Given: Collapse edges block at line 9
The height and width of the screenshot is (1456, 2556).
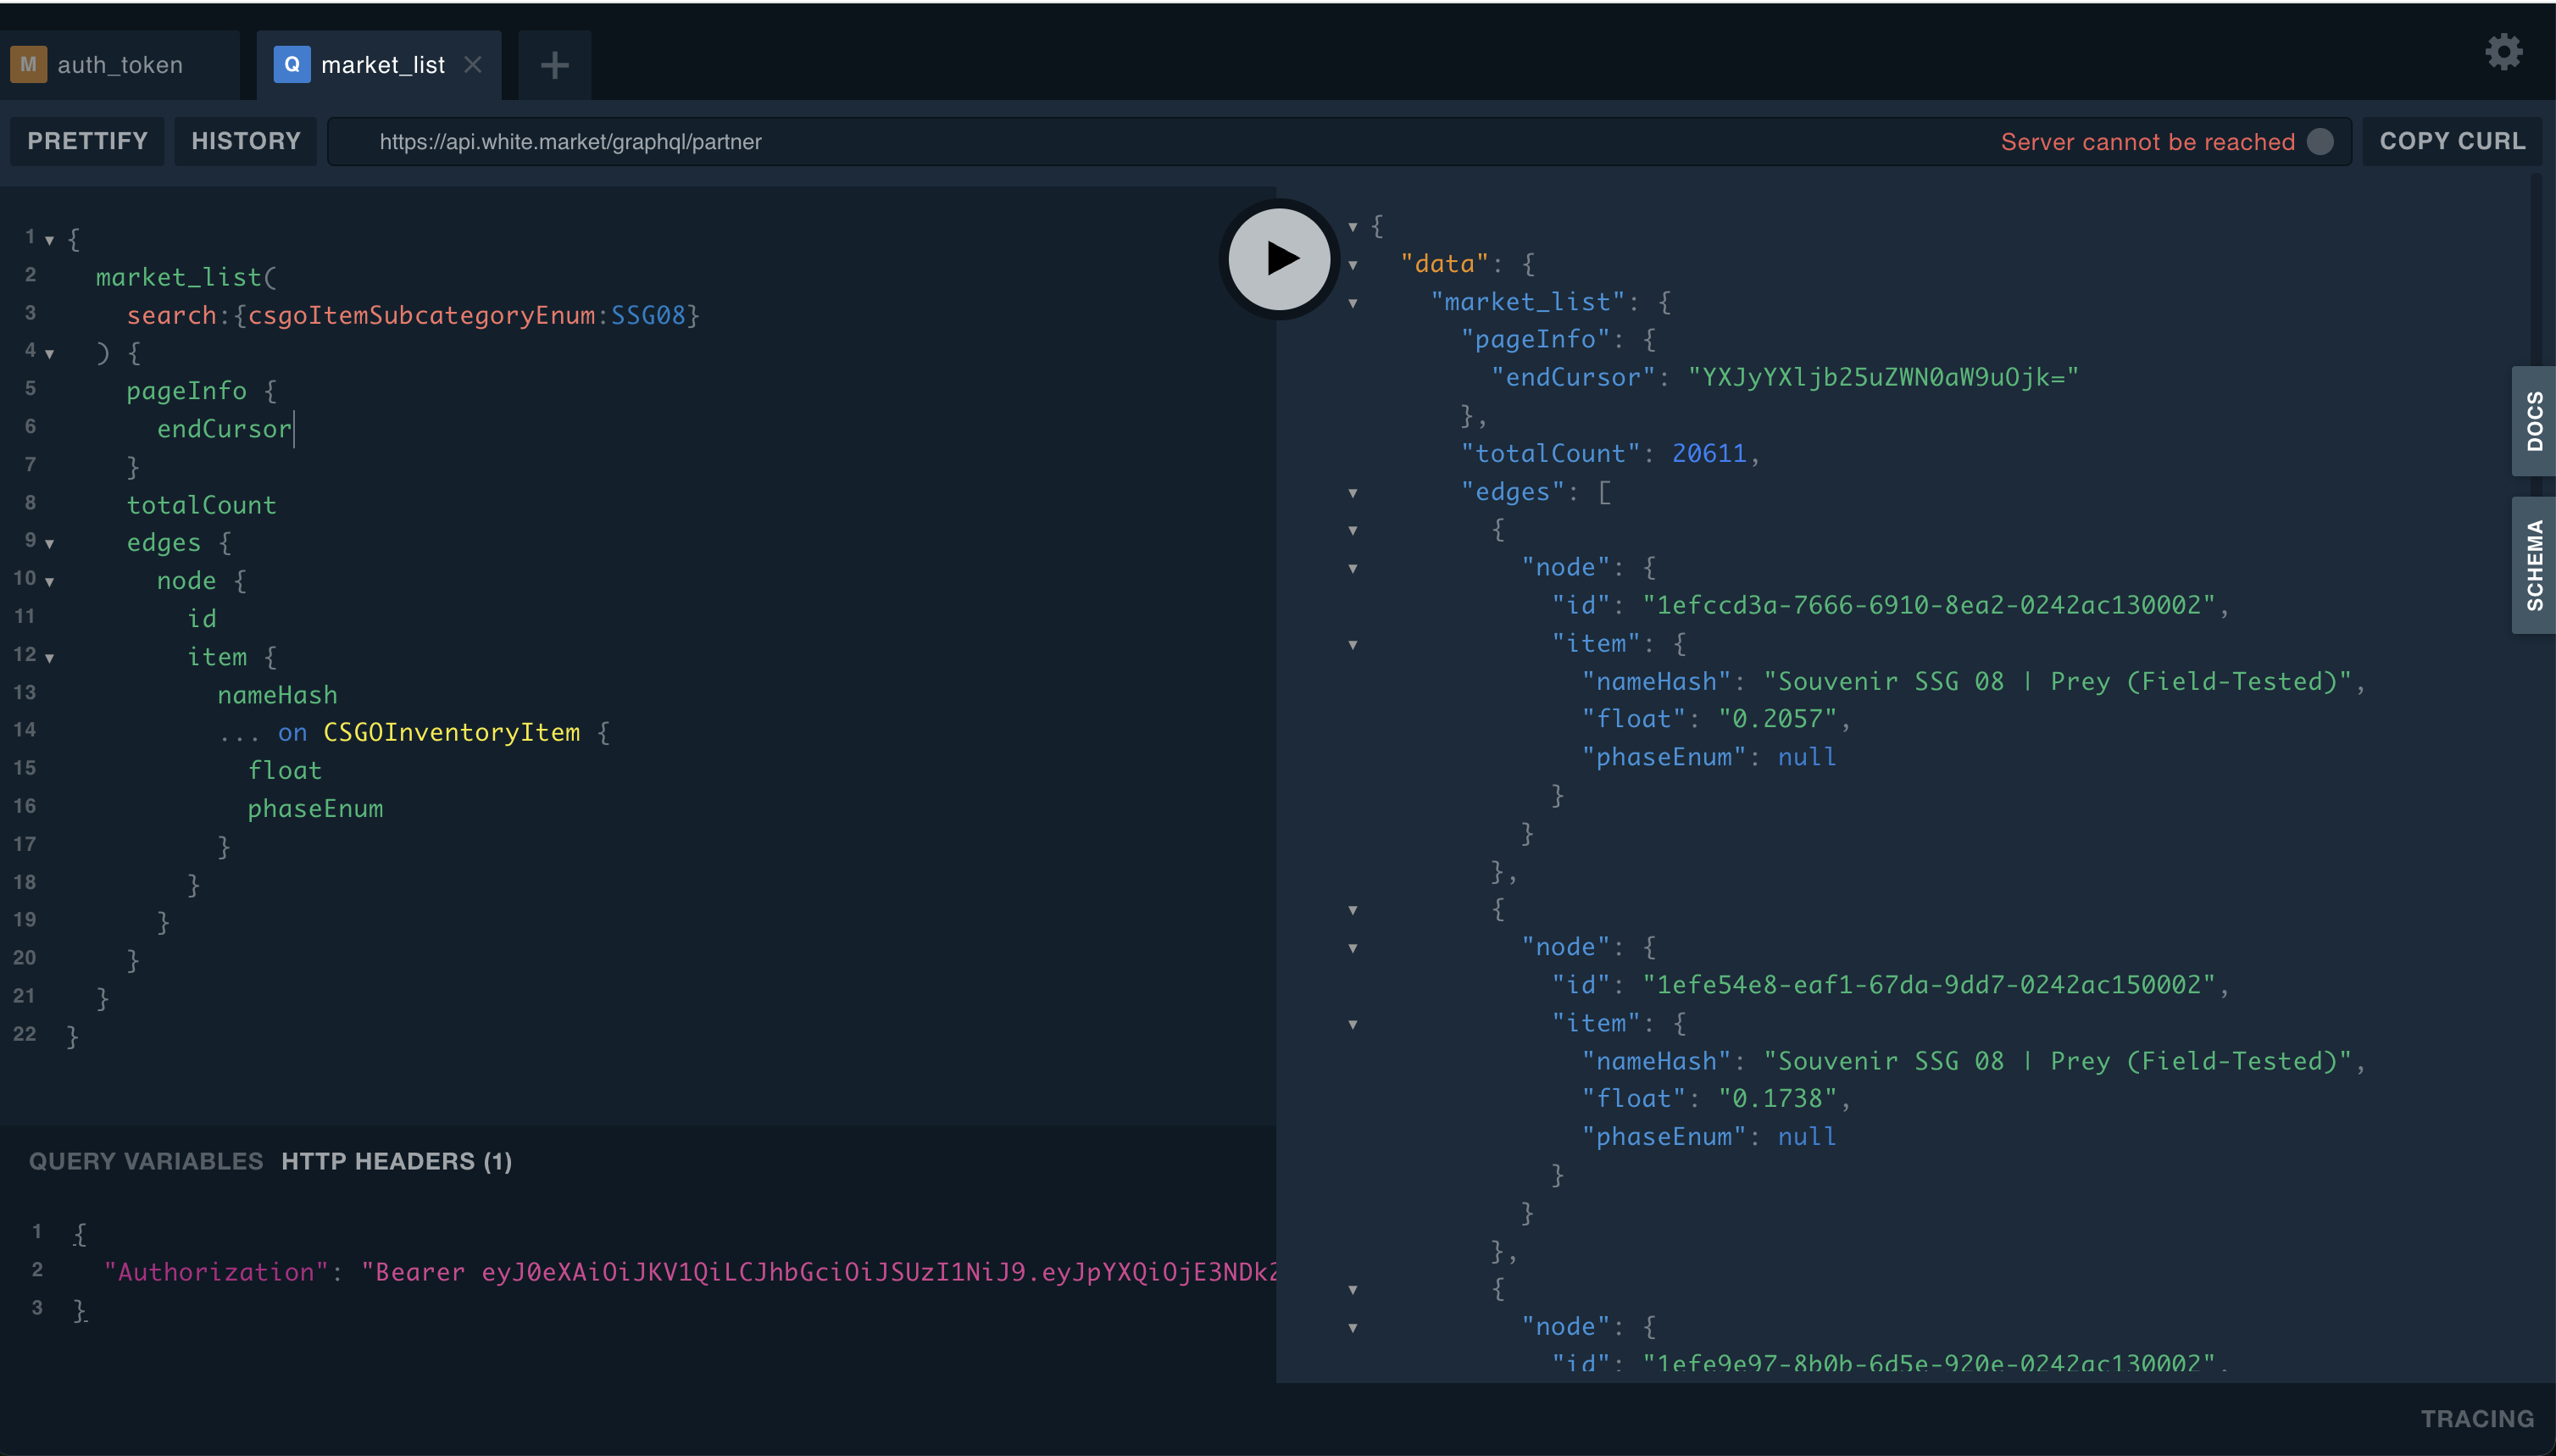Looking at the screenshot, I should 49,543.
